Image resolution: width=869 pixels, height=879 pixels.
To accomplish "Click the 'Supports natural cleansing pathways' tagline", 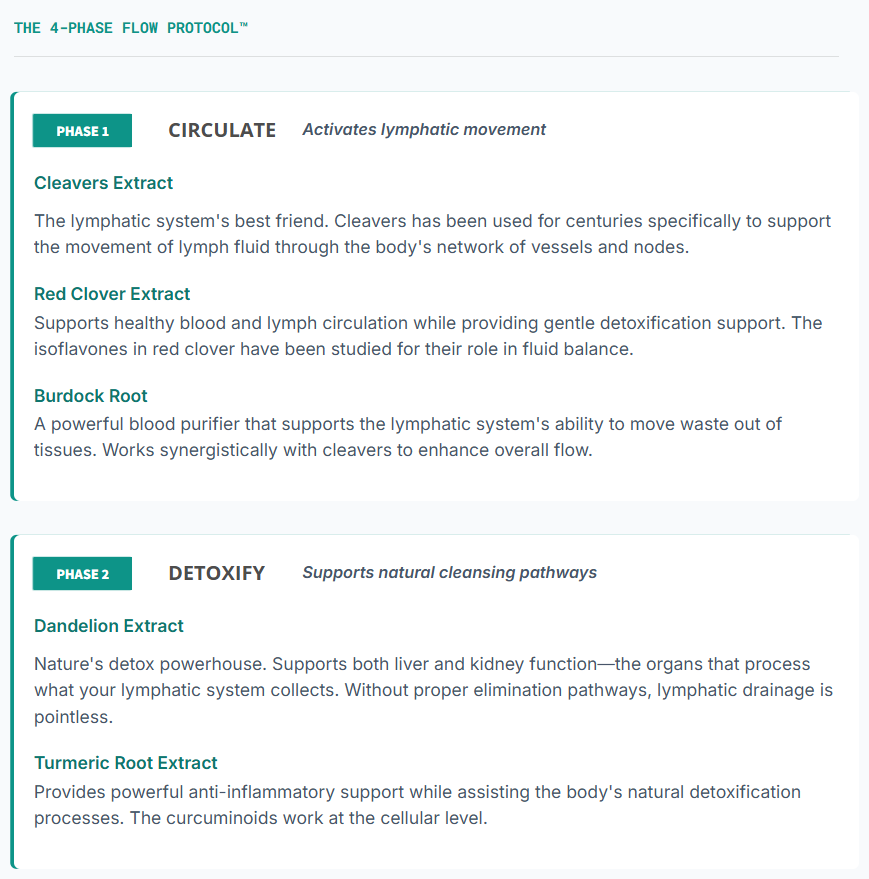I will (x=449, y=572).
